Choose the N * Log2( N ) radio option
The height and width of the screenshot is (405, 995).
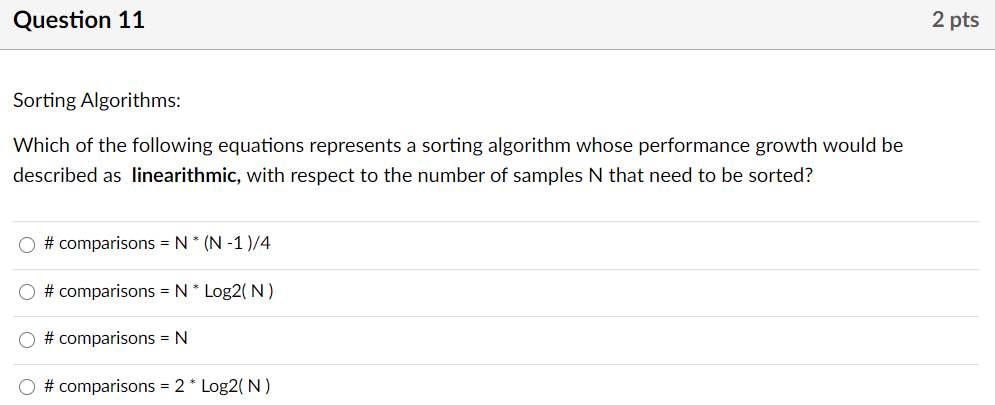tap(27, 293)
